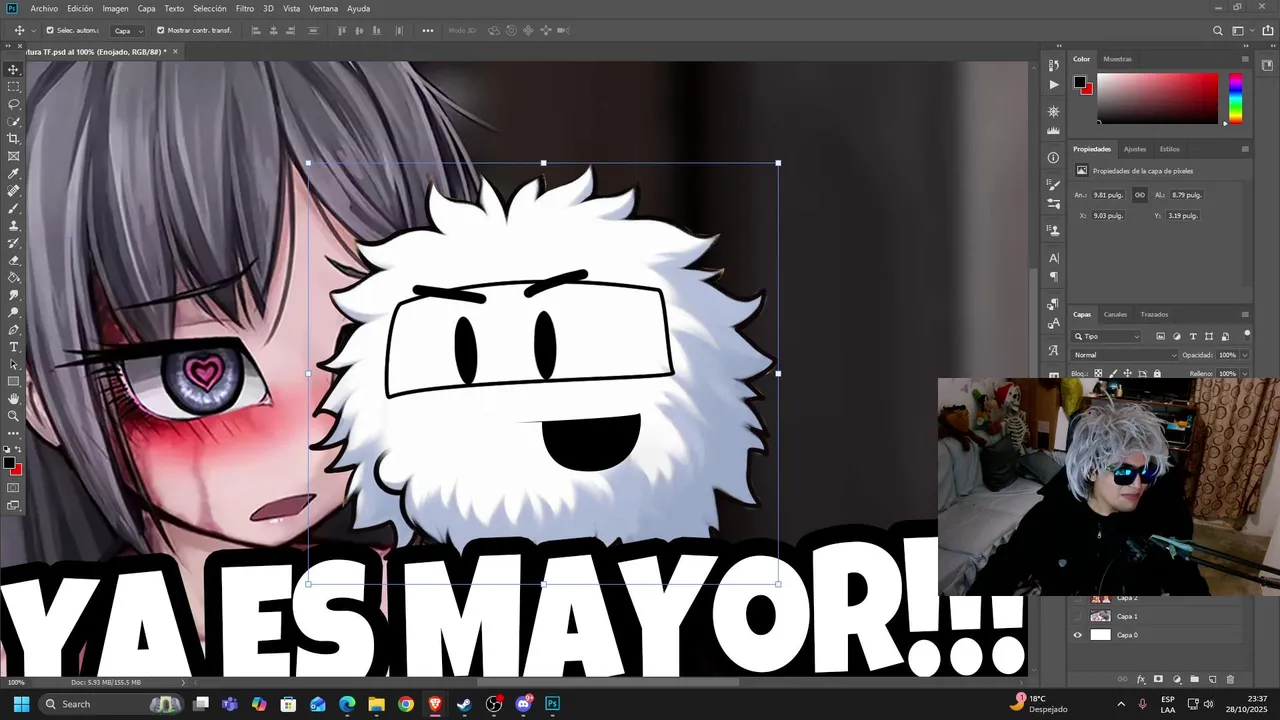Image resolution: width=1280 pixels, height=720 pixels.
Task: Select the Zoom tool
Action: (13, 416)
